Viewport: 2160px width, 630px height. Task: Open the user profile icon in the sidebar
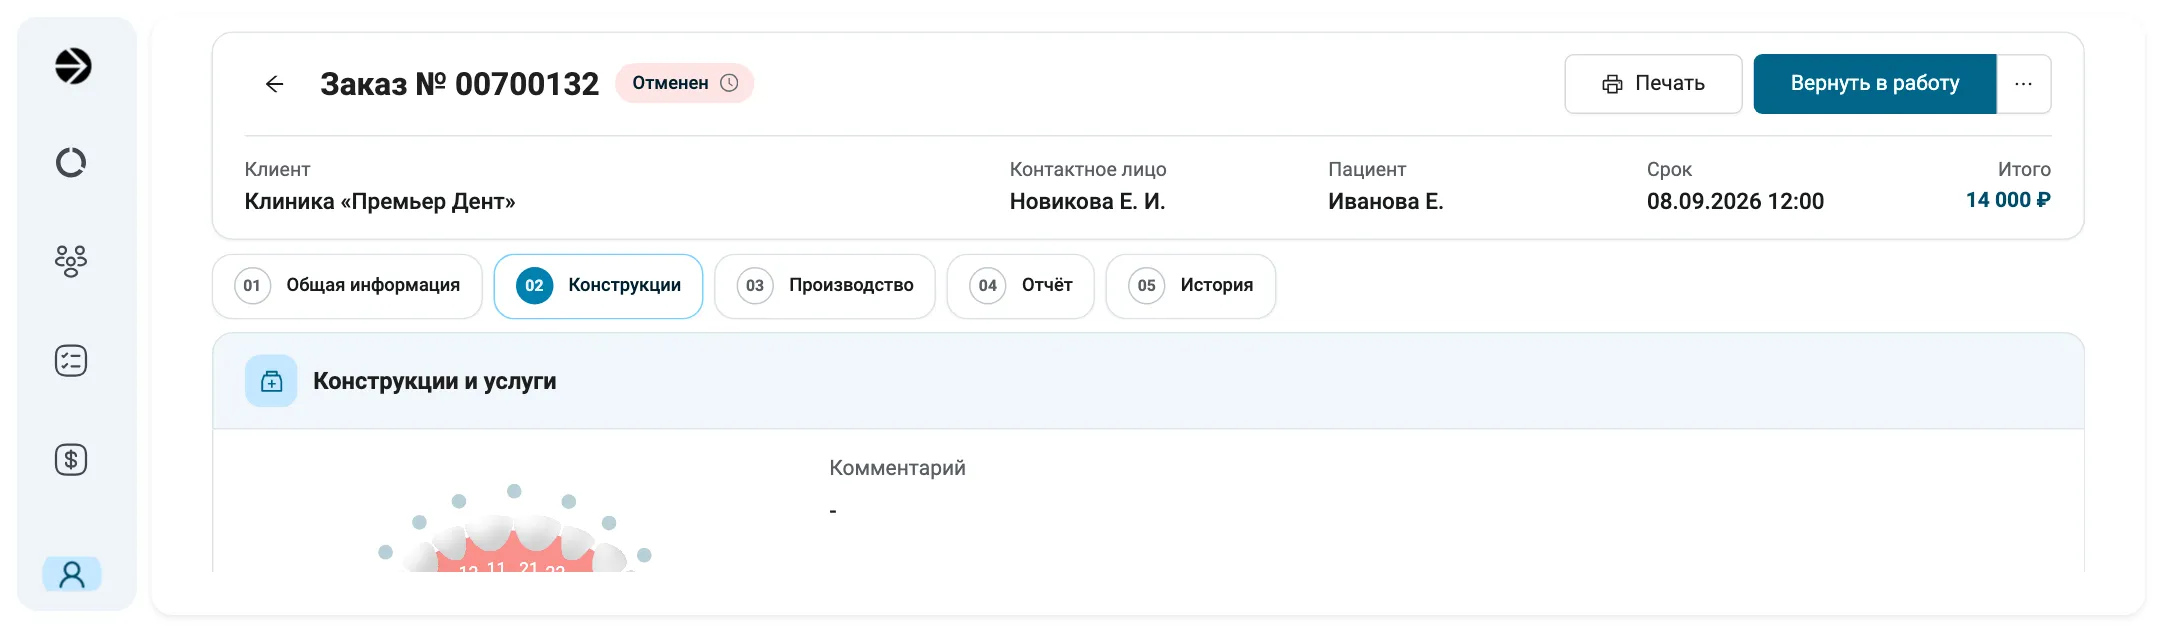pos(71,574)
